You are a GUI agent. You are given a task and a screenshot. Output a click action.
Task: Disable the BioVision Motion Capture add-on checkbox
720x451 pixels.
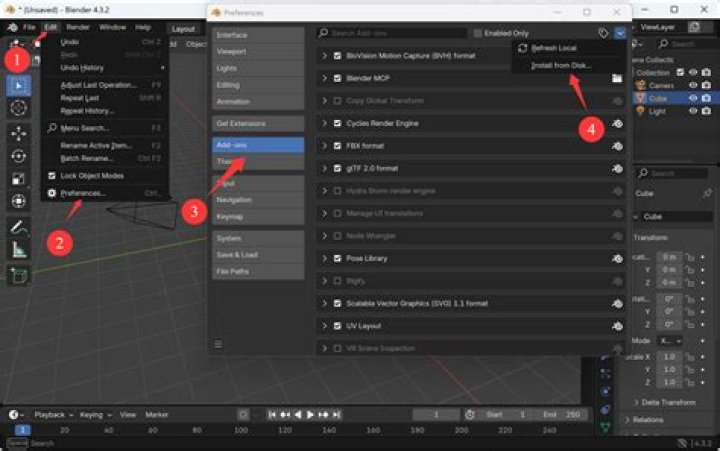pyautogui.click(x=338, y=56)
